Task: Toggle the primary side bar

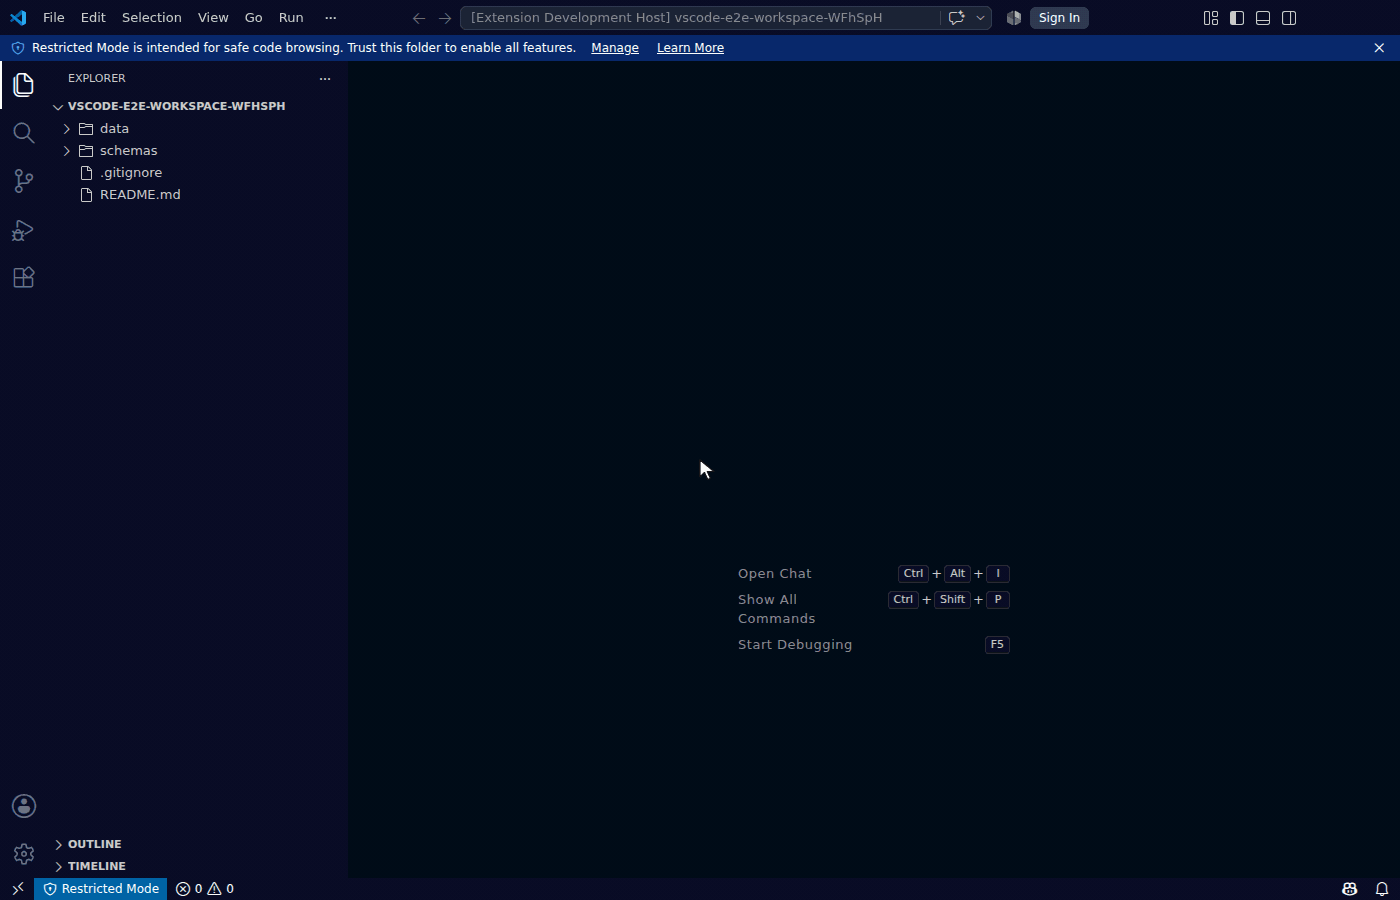Action: 1237,18
